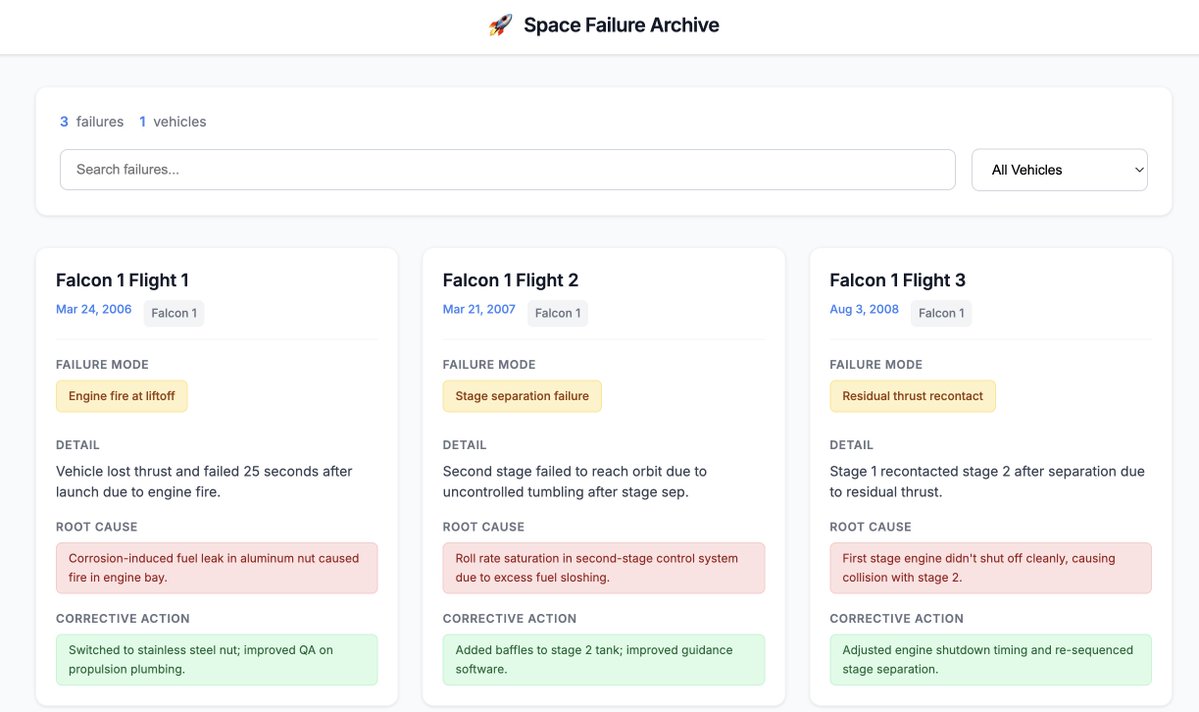Screen dimensions: 1199x712
Task: Click ROOT CAUSE label on Flight 2 card
Action: coord(483,527)
